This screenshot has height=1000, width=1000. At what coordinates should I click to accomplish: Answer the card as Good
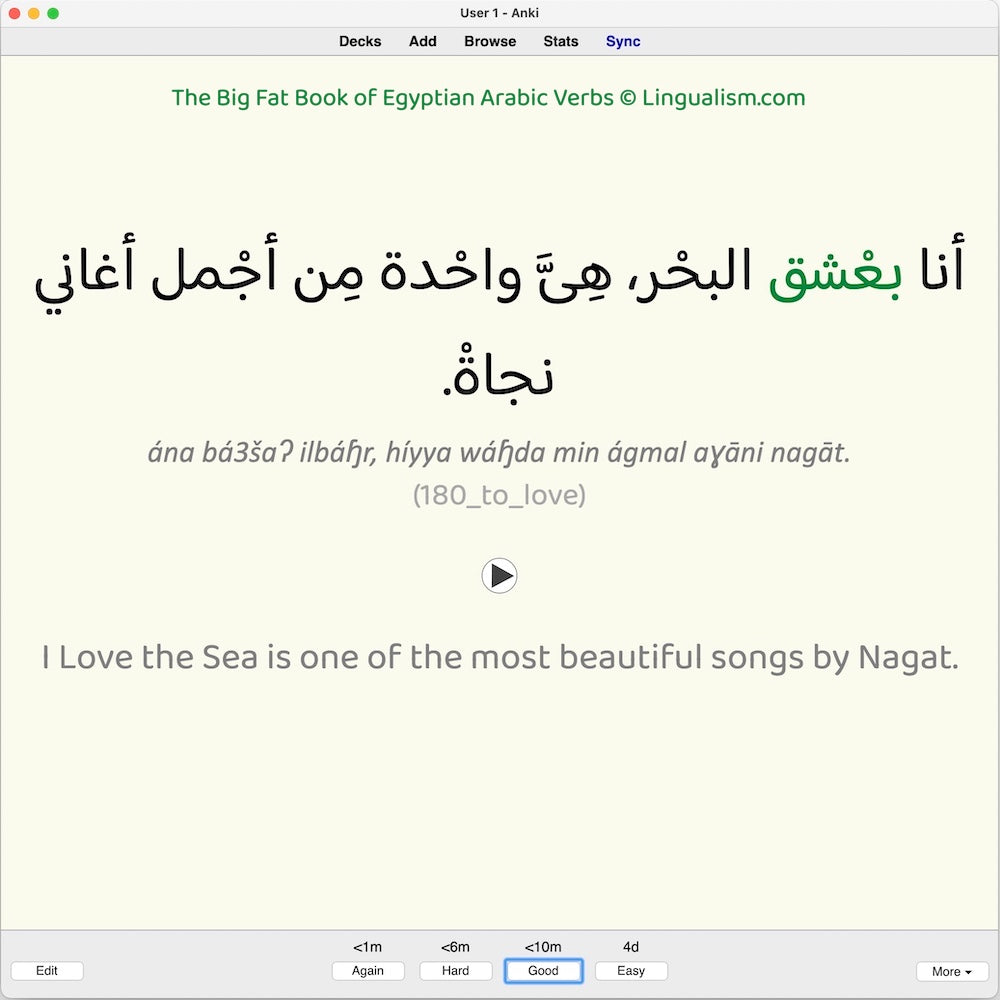tap(543, 971)
